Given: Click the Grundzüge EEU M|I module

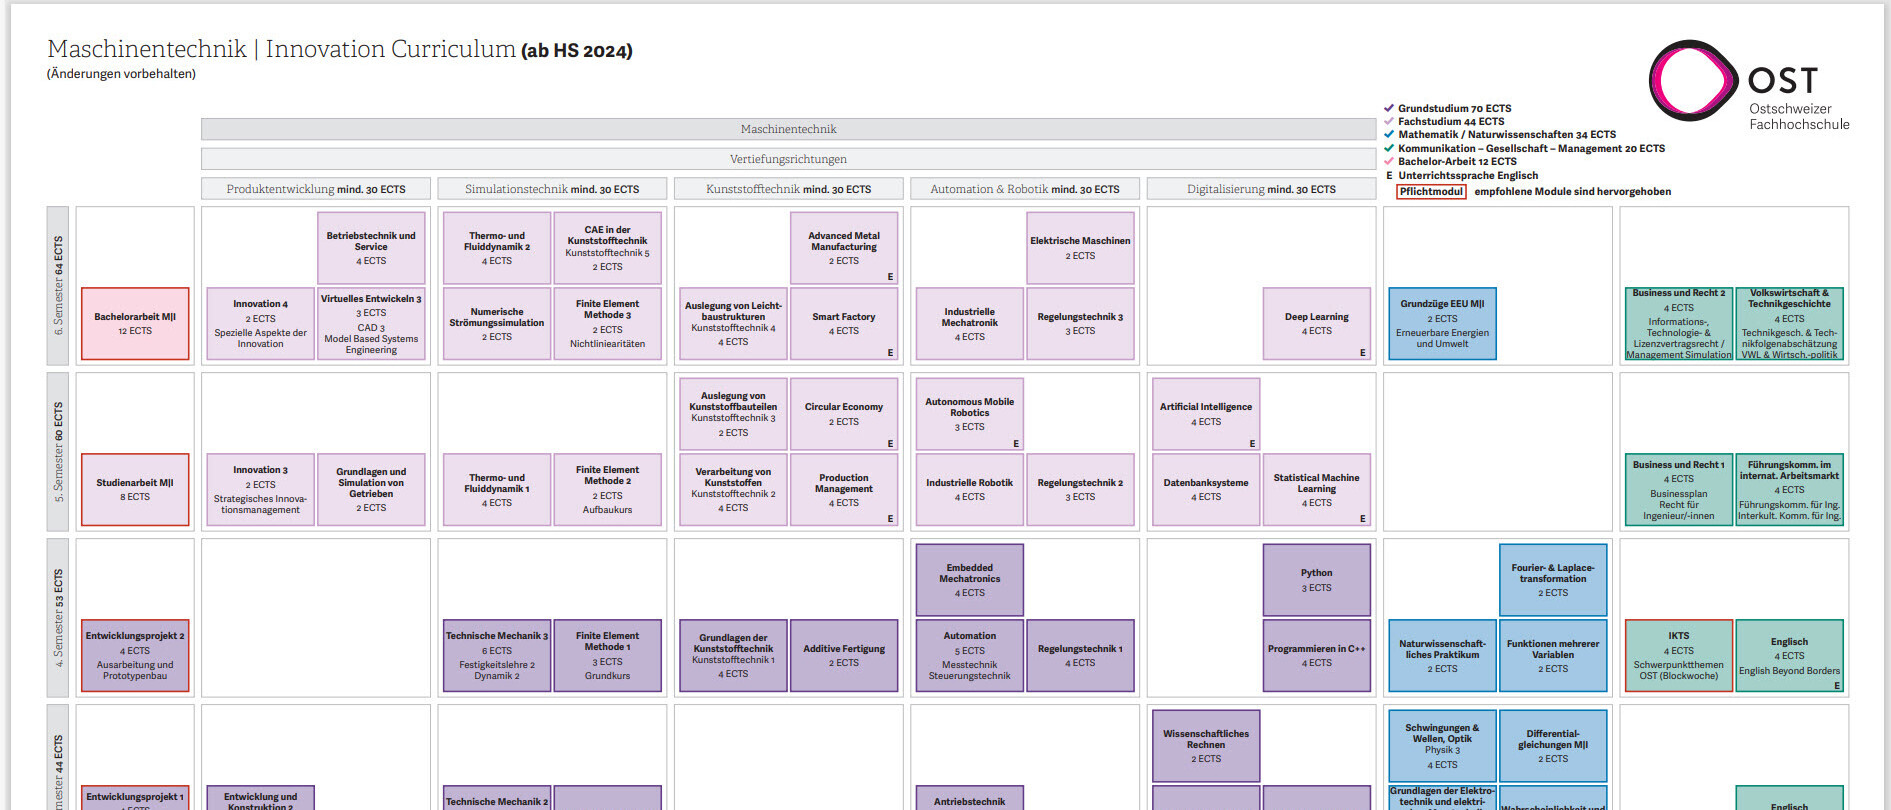Looking at the screenshot, I should [1442, 324].
